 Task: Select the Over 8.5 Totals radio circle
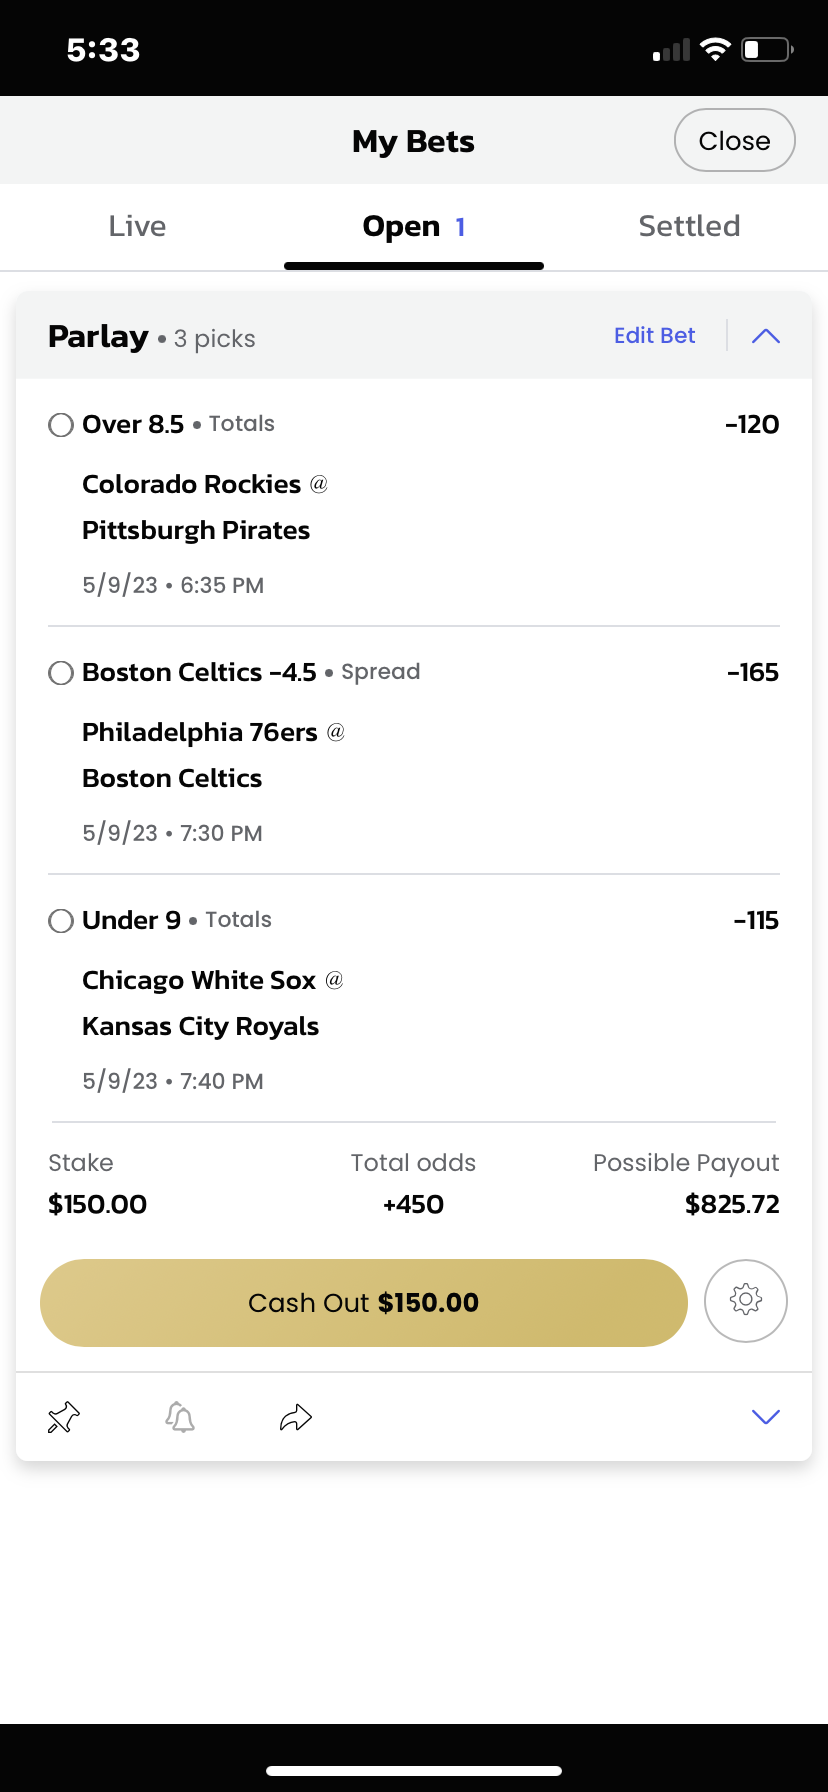(x=61, y=425)
